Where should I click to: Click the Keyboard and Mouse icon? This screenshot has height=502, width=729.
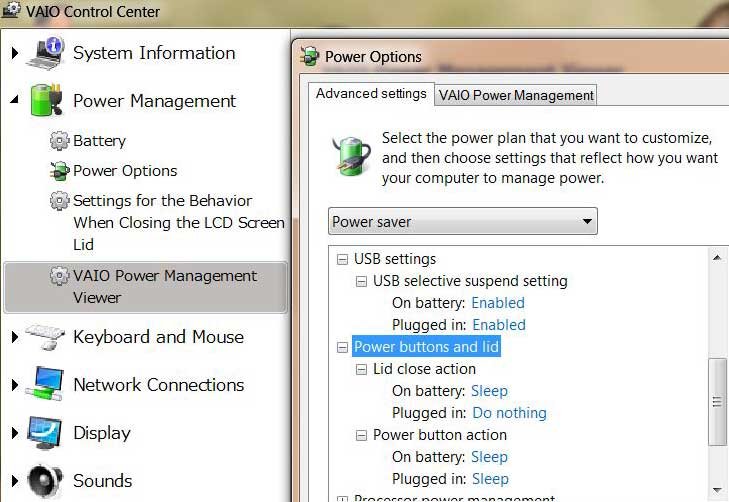coord(45,337)
